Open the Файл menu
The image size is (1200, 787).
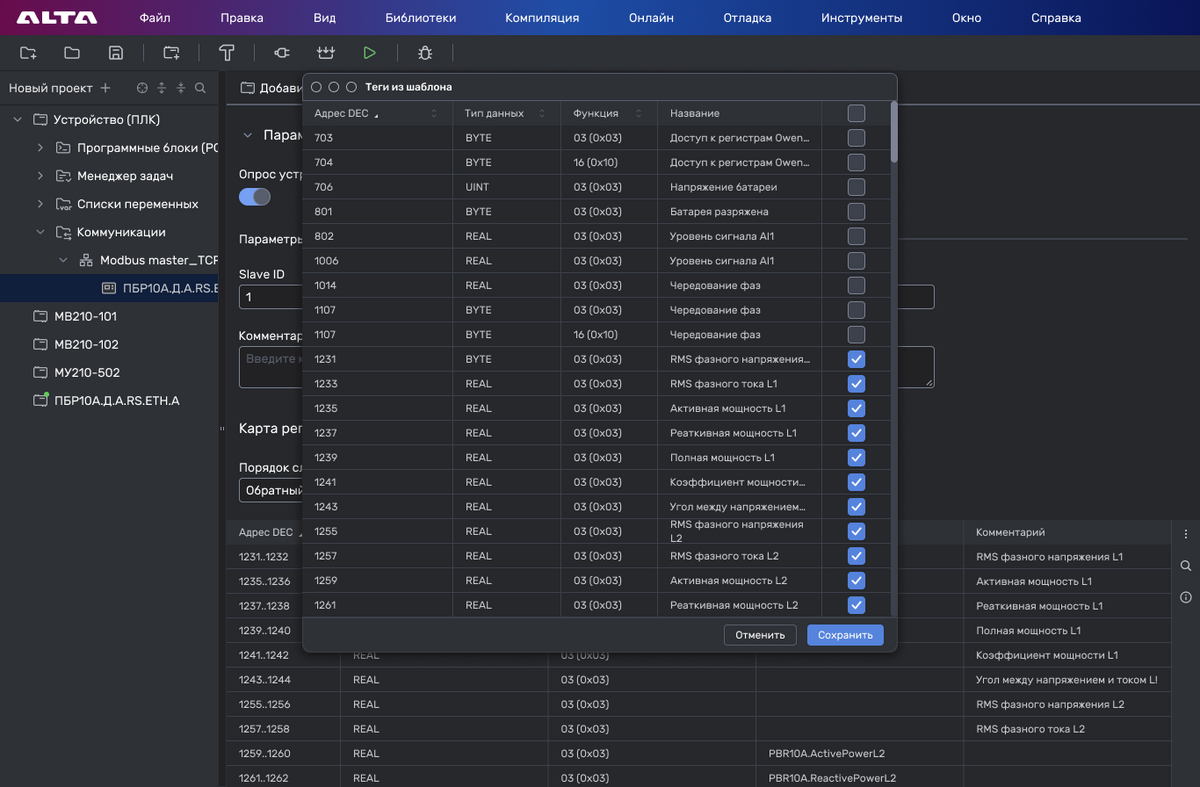tap(155, 18)
